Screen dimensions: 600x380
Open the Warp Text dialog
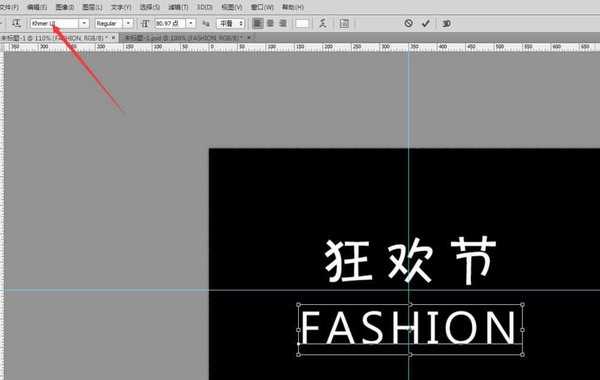point(323,24)
